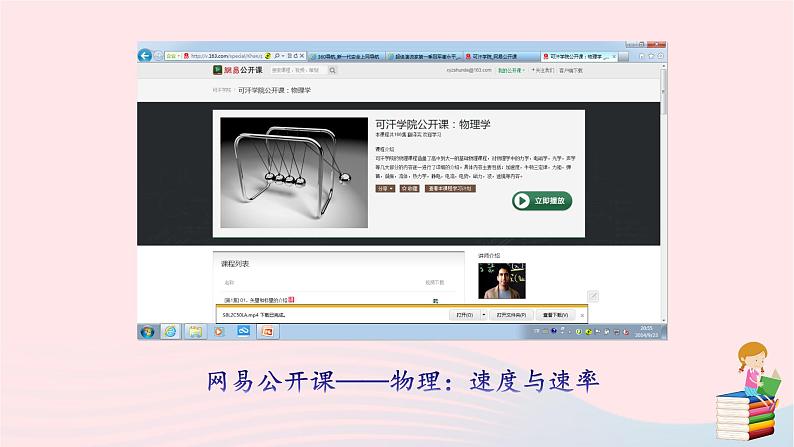Click the browser home icon

(642, 56)
